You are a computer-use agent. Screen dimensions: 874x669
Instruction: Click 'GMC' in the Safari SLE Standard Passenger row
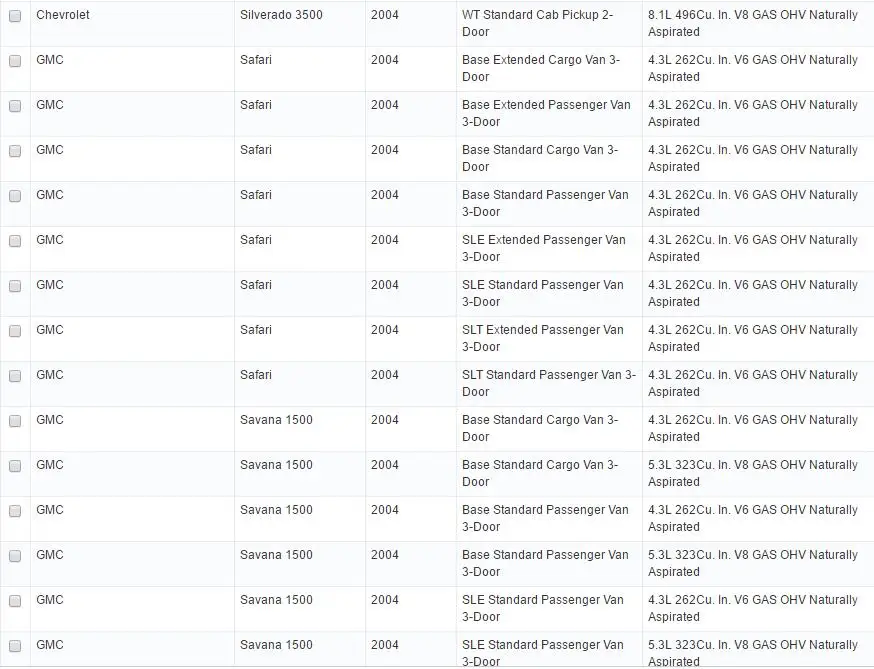pos(50,285)
